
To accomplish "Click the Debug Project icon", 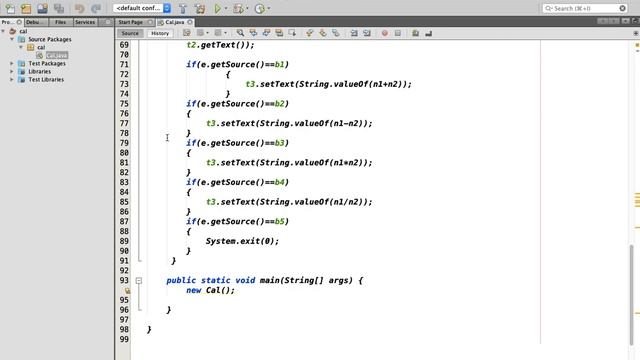I will pos(238,8).
